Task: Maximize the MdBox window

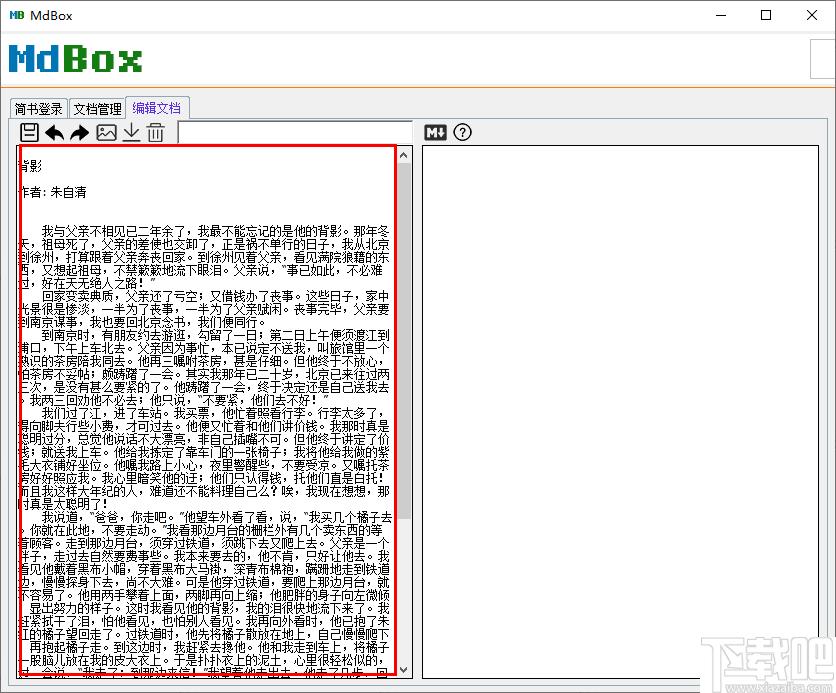Action: pos(766,15)
